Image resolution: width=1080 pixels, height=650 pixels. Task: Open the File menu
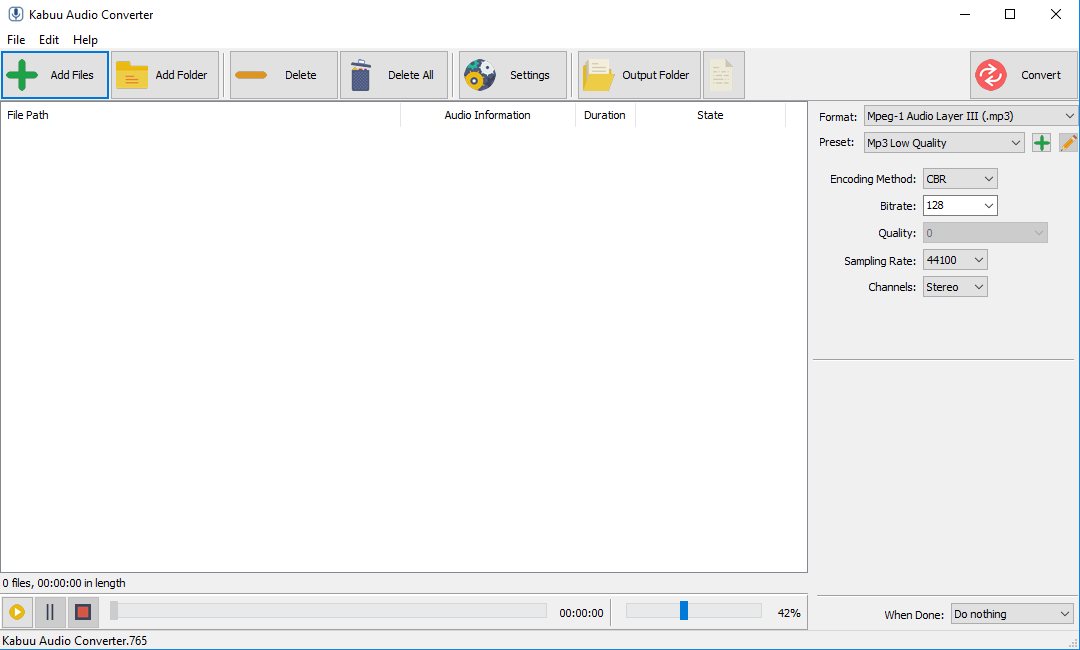pyautogui.click(x=16, y=40)
